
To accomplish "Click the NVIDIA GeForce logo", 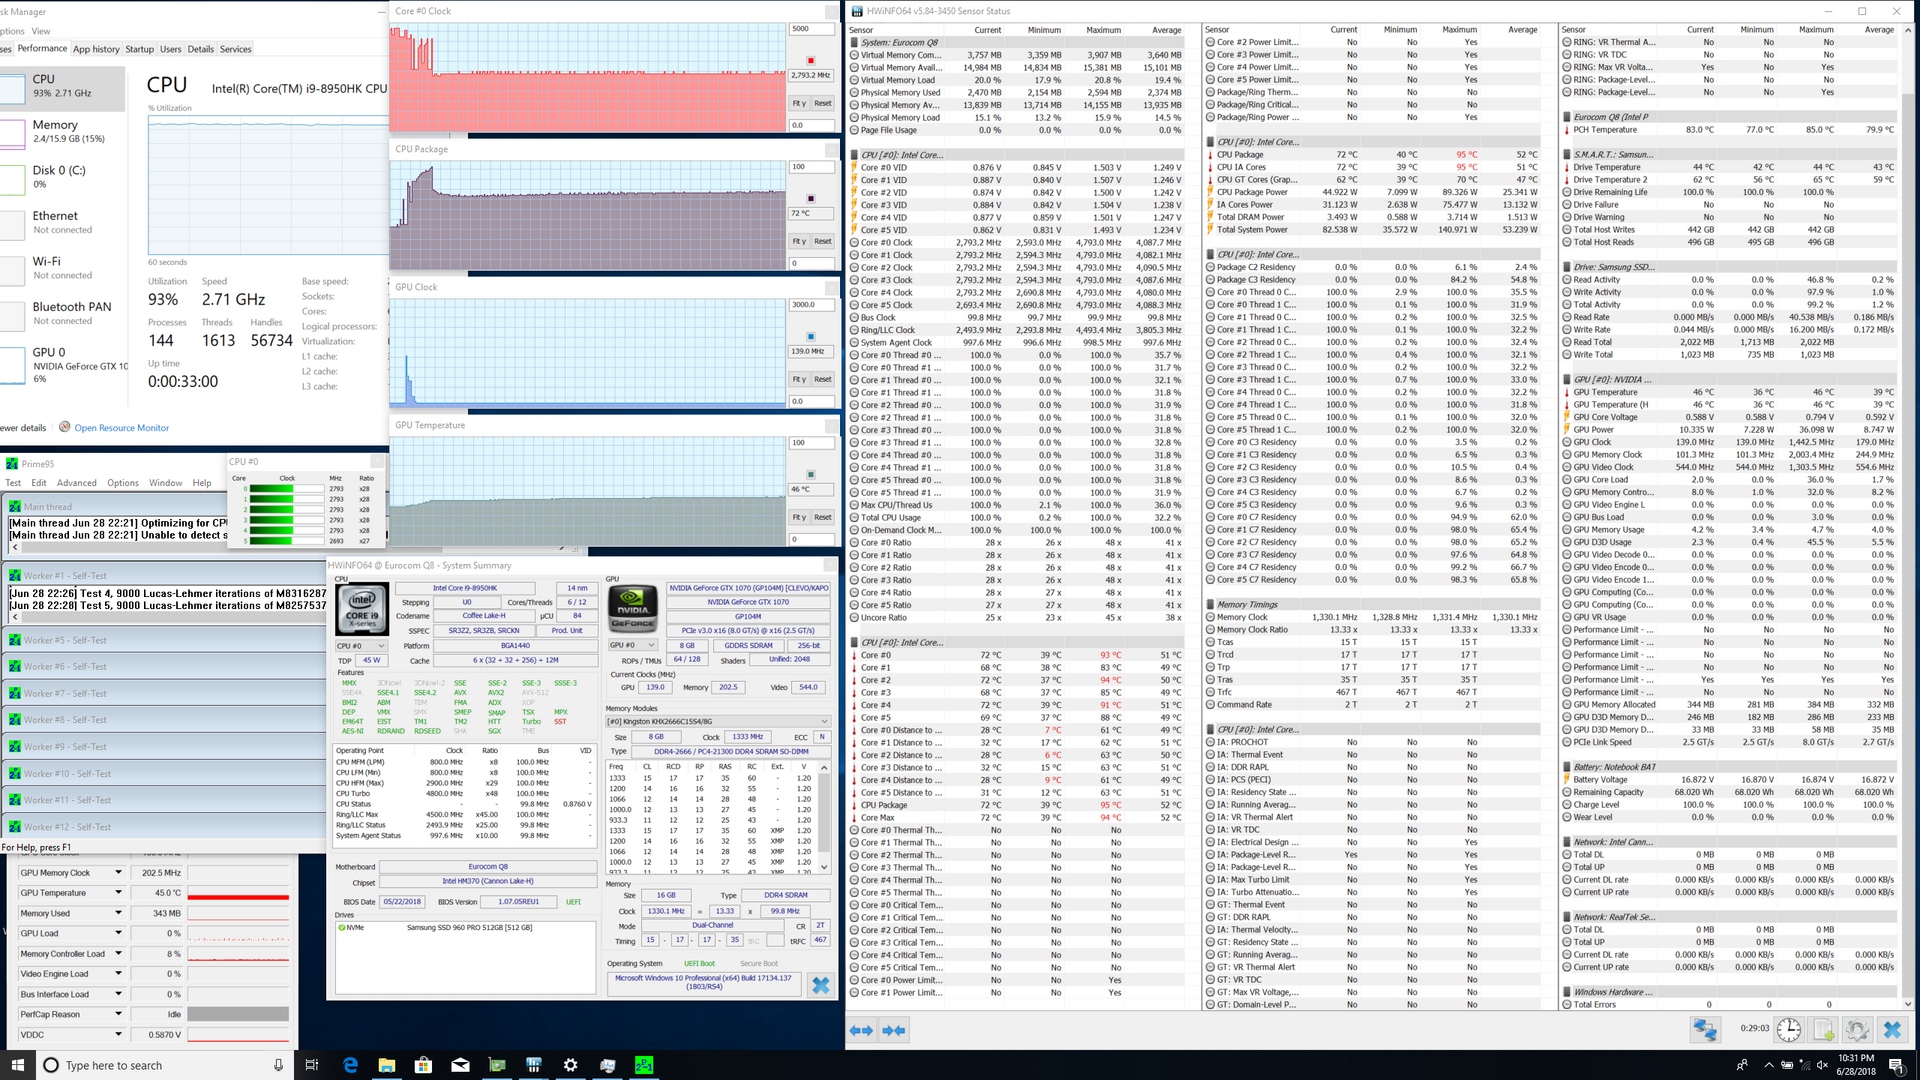I will 632,609.
